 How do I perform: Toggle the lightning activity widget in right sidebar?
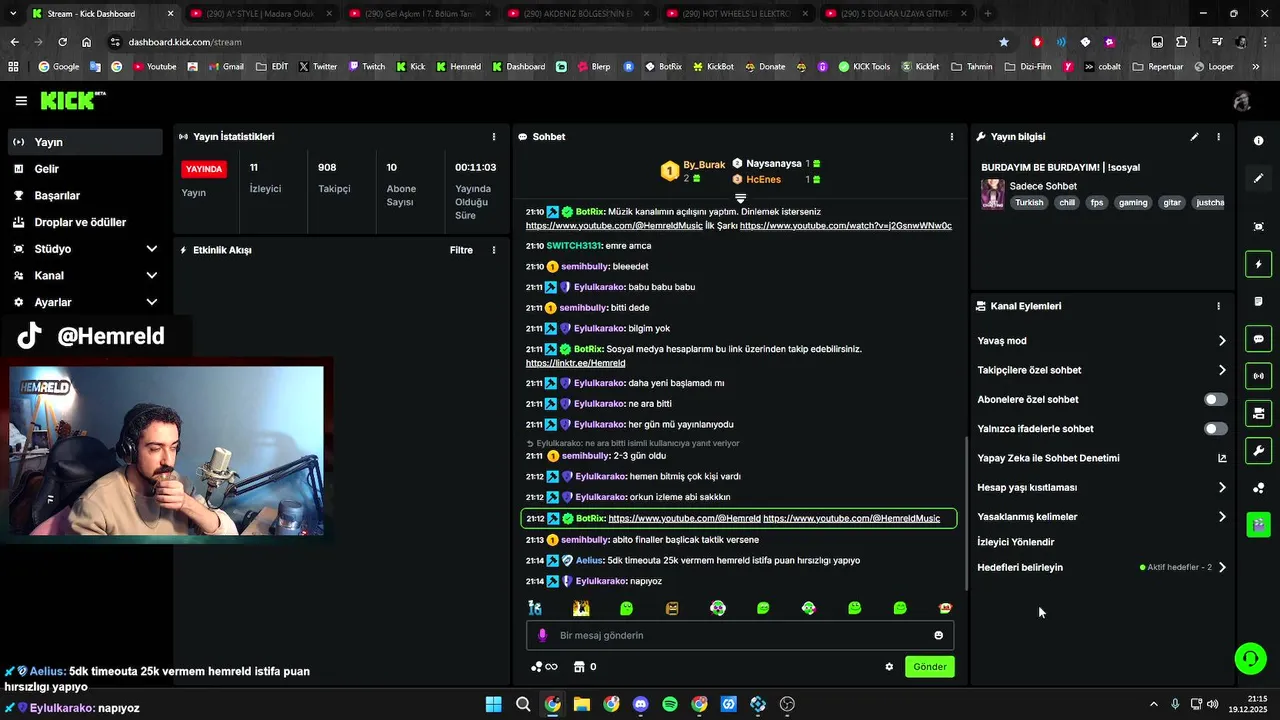[1258, 264]
